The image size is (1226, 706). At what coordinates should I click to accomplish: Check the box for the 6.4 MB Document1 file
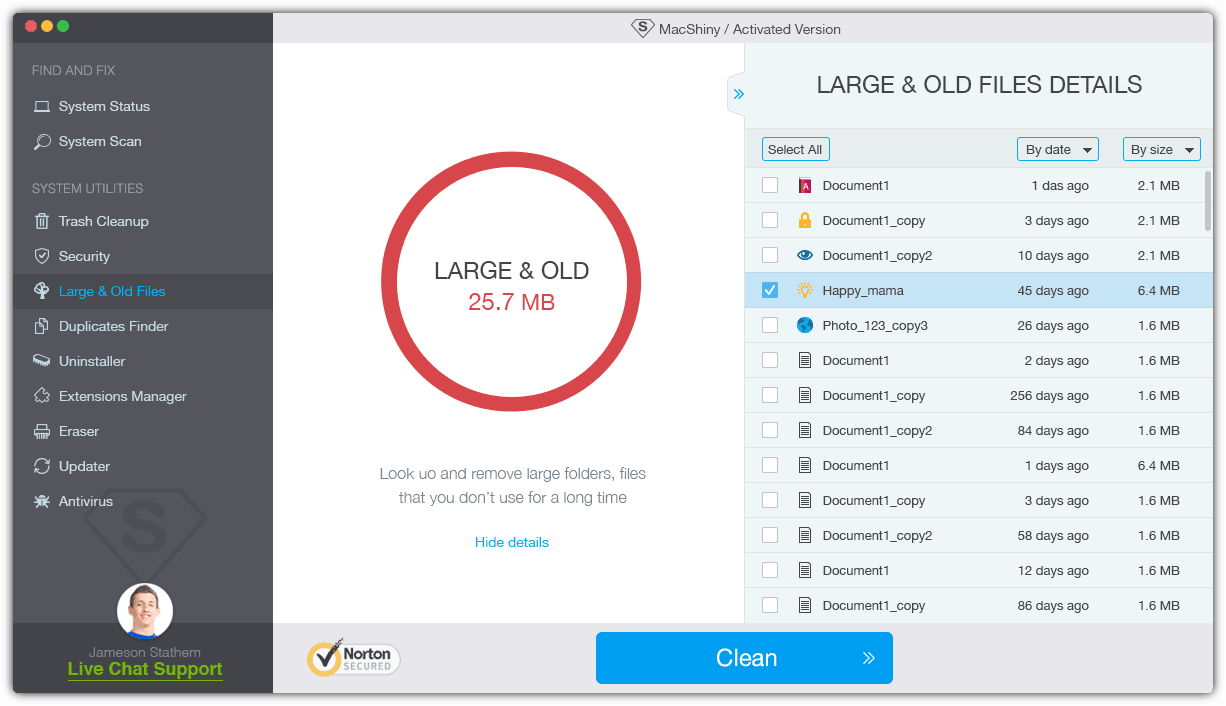tap(770, 465)
